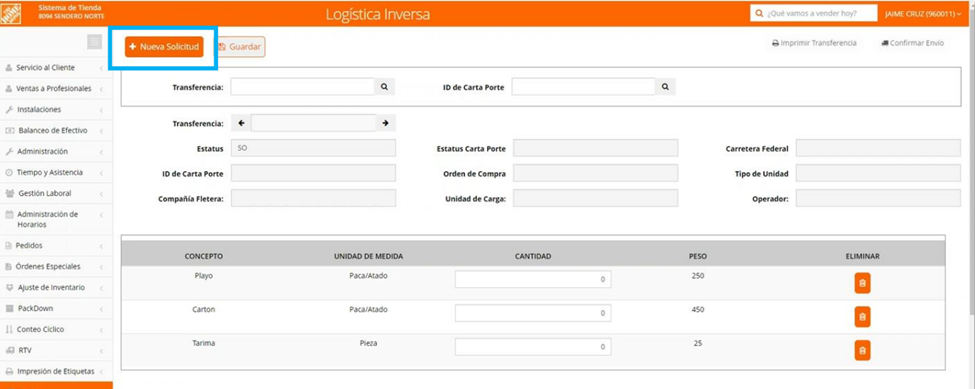Go to previous transfer with left arrow
This screenshot has height=389, width=975.
tap(241, 123)
